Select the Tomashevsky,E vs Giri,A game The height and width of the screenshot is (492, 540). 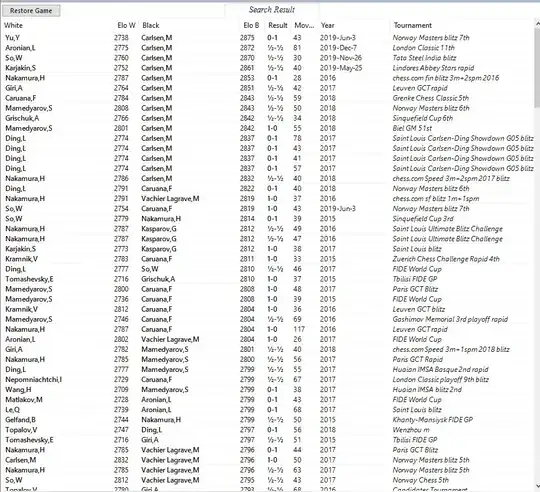pos(267,440)
